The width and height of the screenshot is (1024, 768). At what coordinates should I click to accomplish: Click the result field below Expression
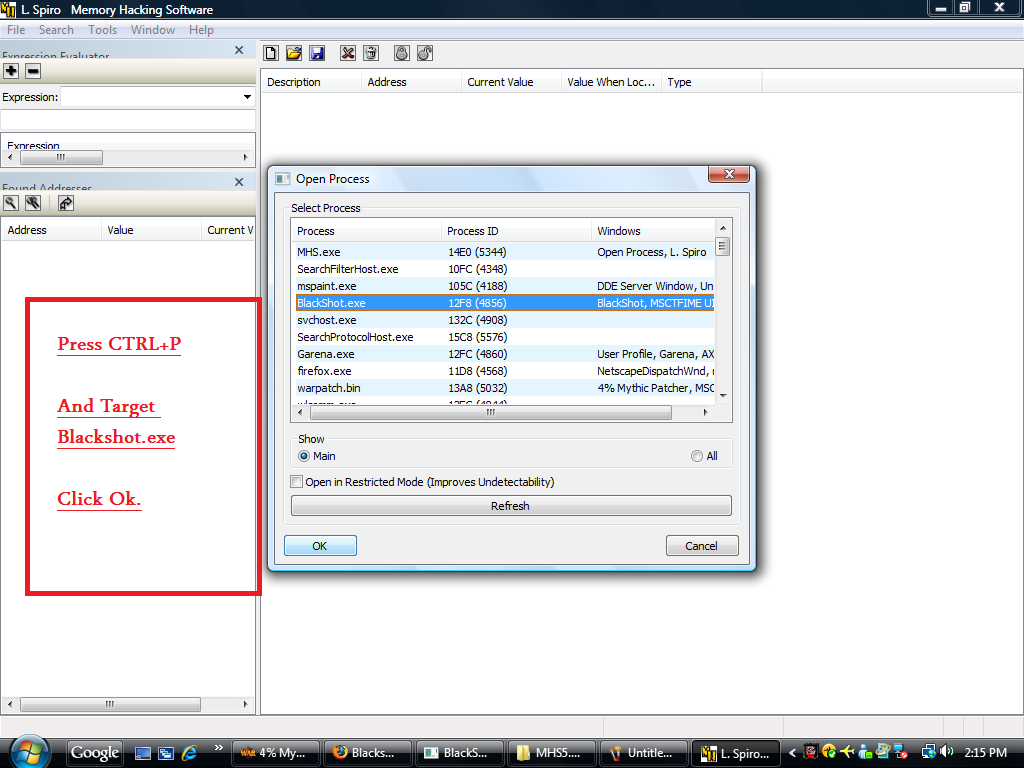(128, 120)
